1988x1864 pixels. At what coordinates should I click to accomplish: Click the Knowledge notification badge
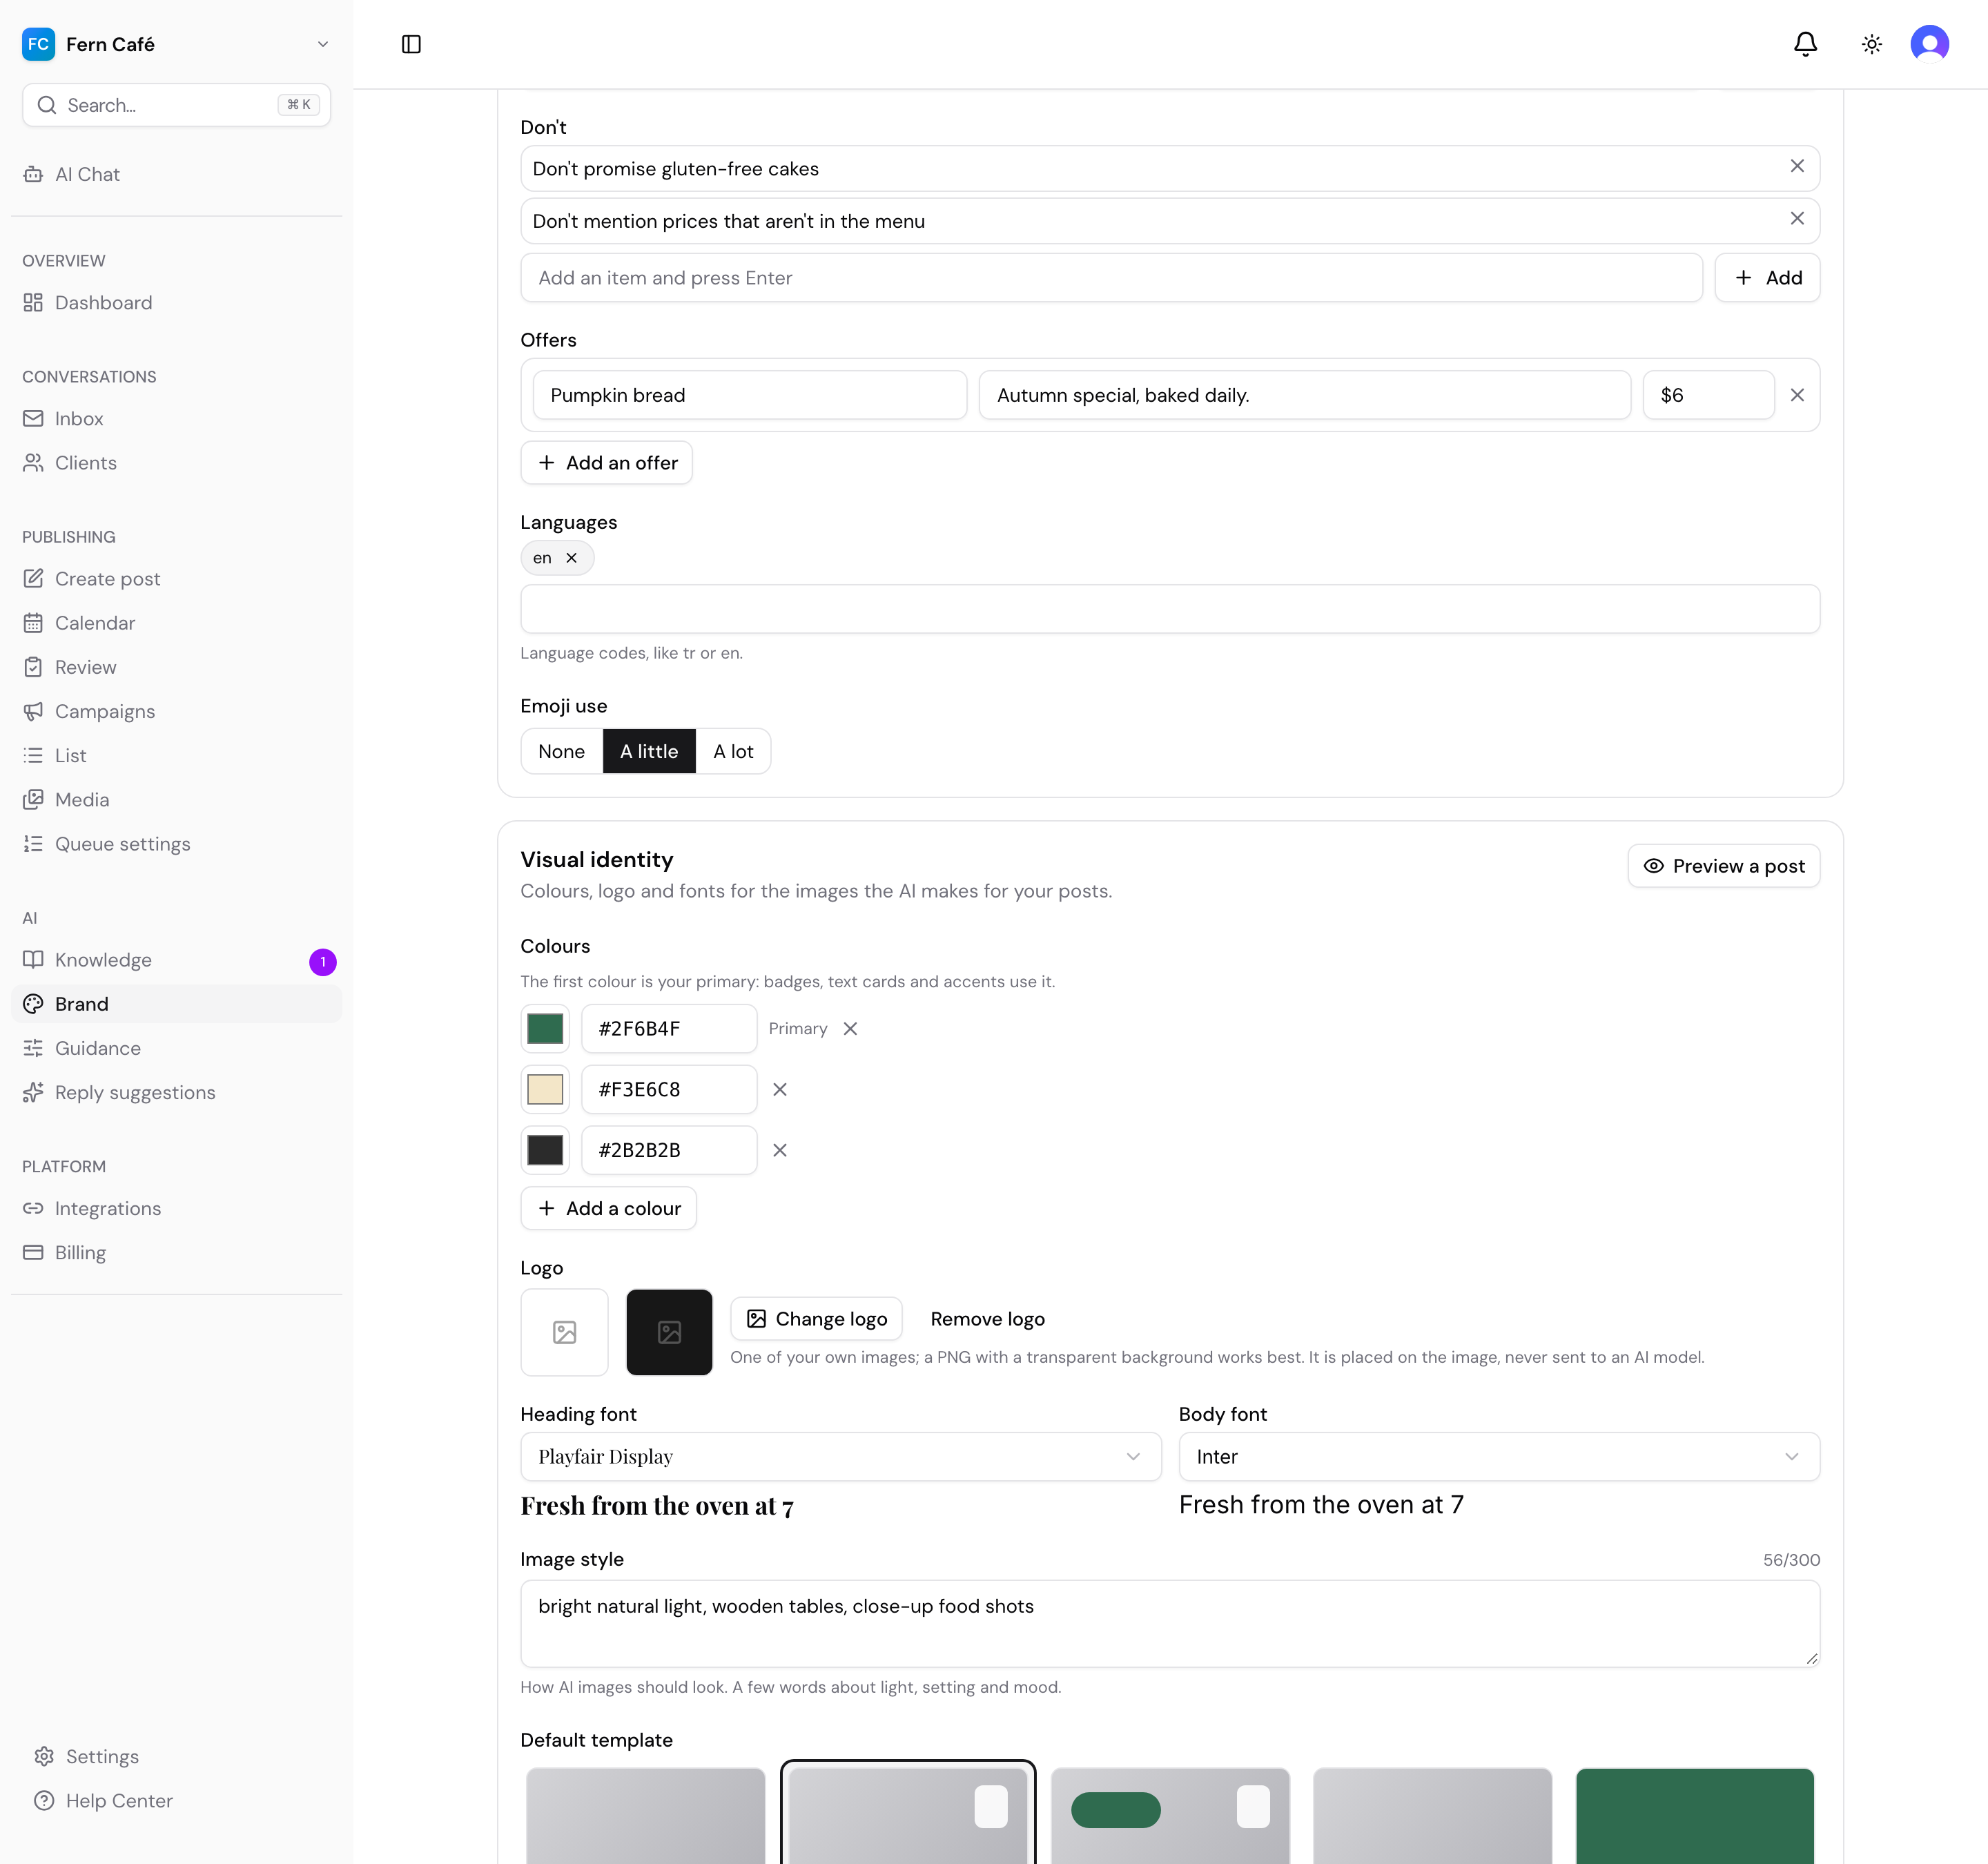pos(322,961)
